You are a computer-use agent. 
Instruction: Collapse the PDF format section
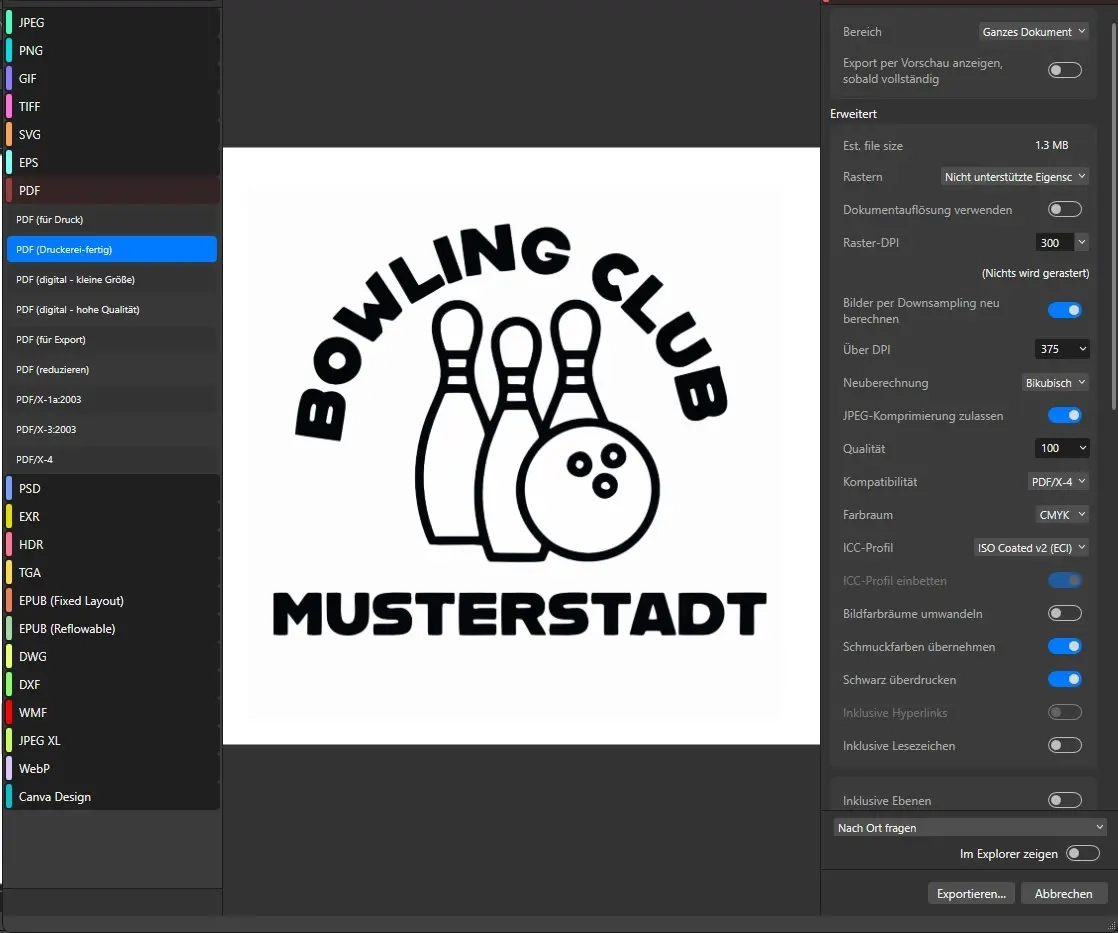pyautogui.click(x=112, y=190)
